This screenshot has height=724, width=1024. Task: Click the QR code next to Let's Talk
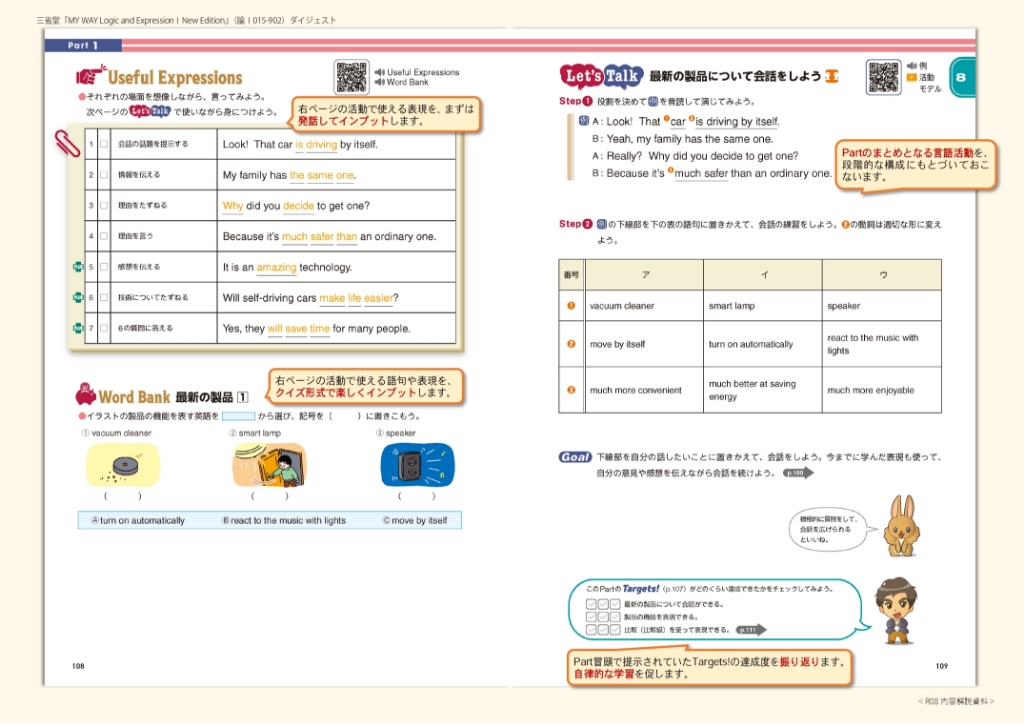(883, 77)
